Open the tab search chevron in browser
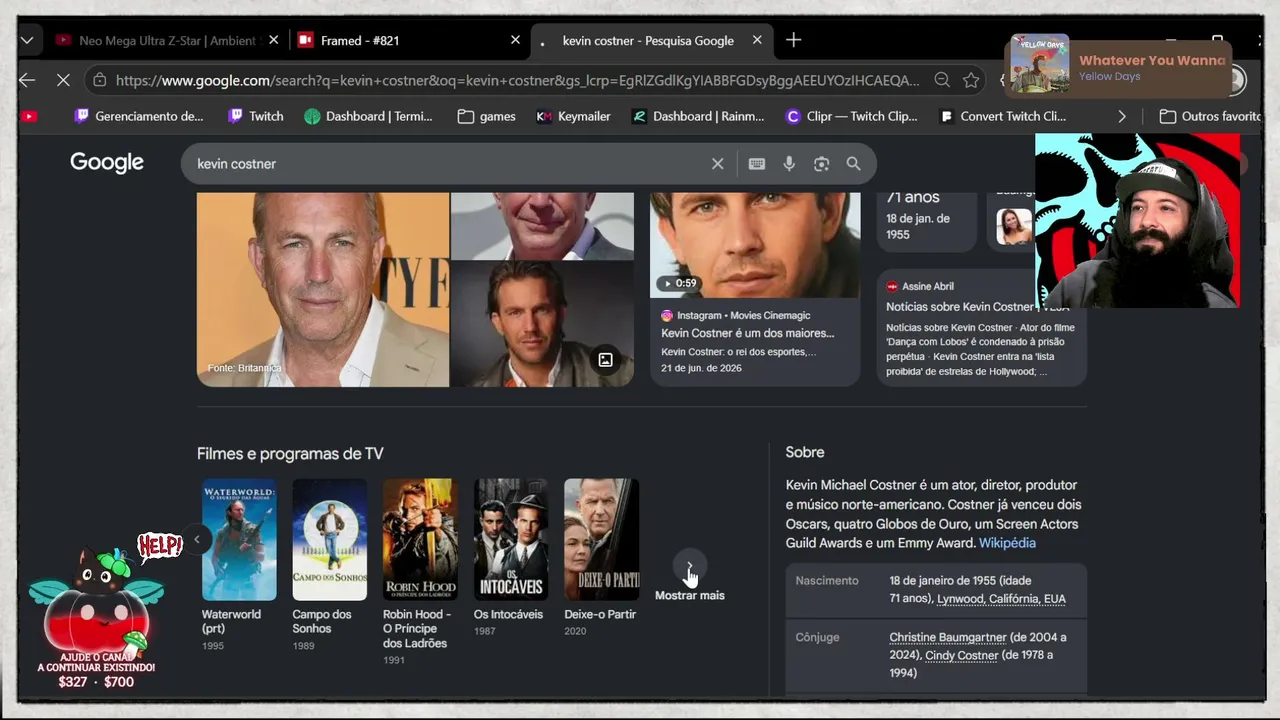The height and width of the screenshot is (720, 1280). (x=27, y=40)
